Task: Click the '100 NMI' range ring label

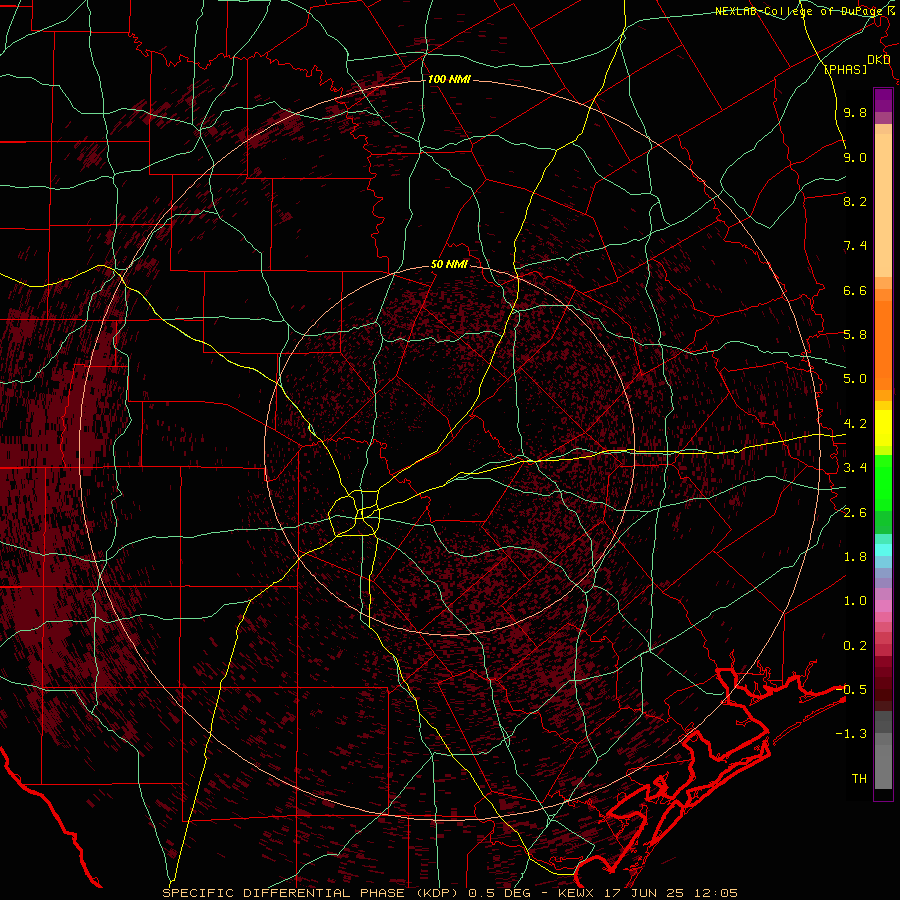Action: pos(449,79)
